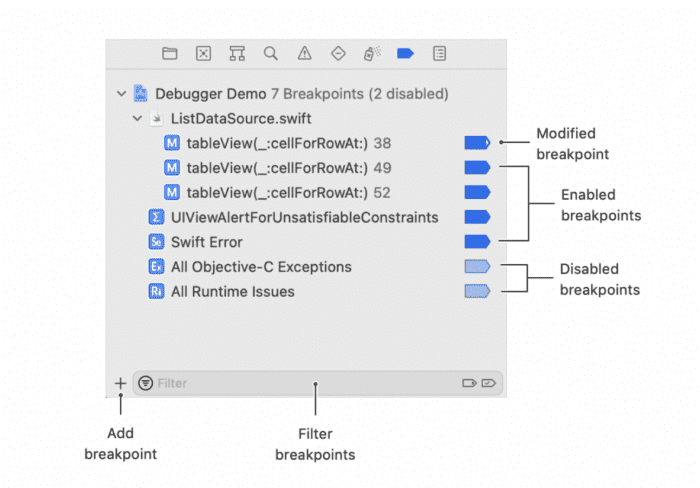Open the Source Control navigator icon

[204, 54]
